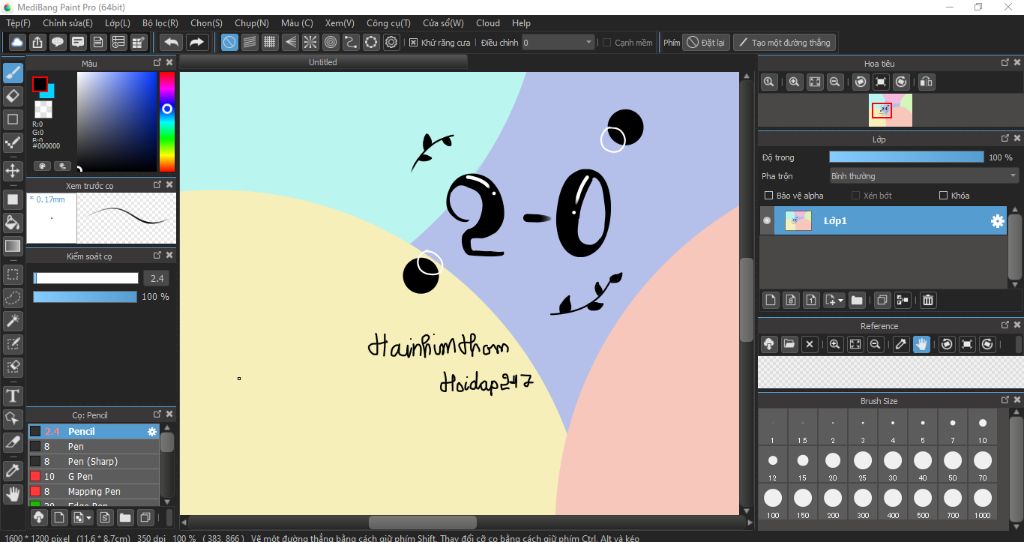Screen dimensions: 1024x542
Task: Select the rectangular Select tool
Action: coord(12,274)
